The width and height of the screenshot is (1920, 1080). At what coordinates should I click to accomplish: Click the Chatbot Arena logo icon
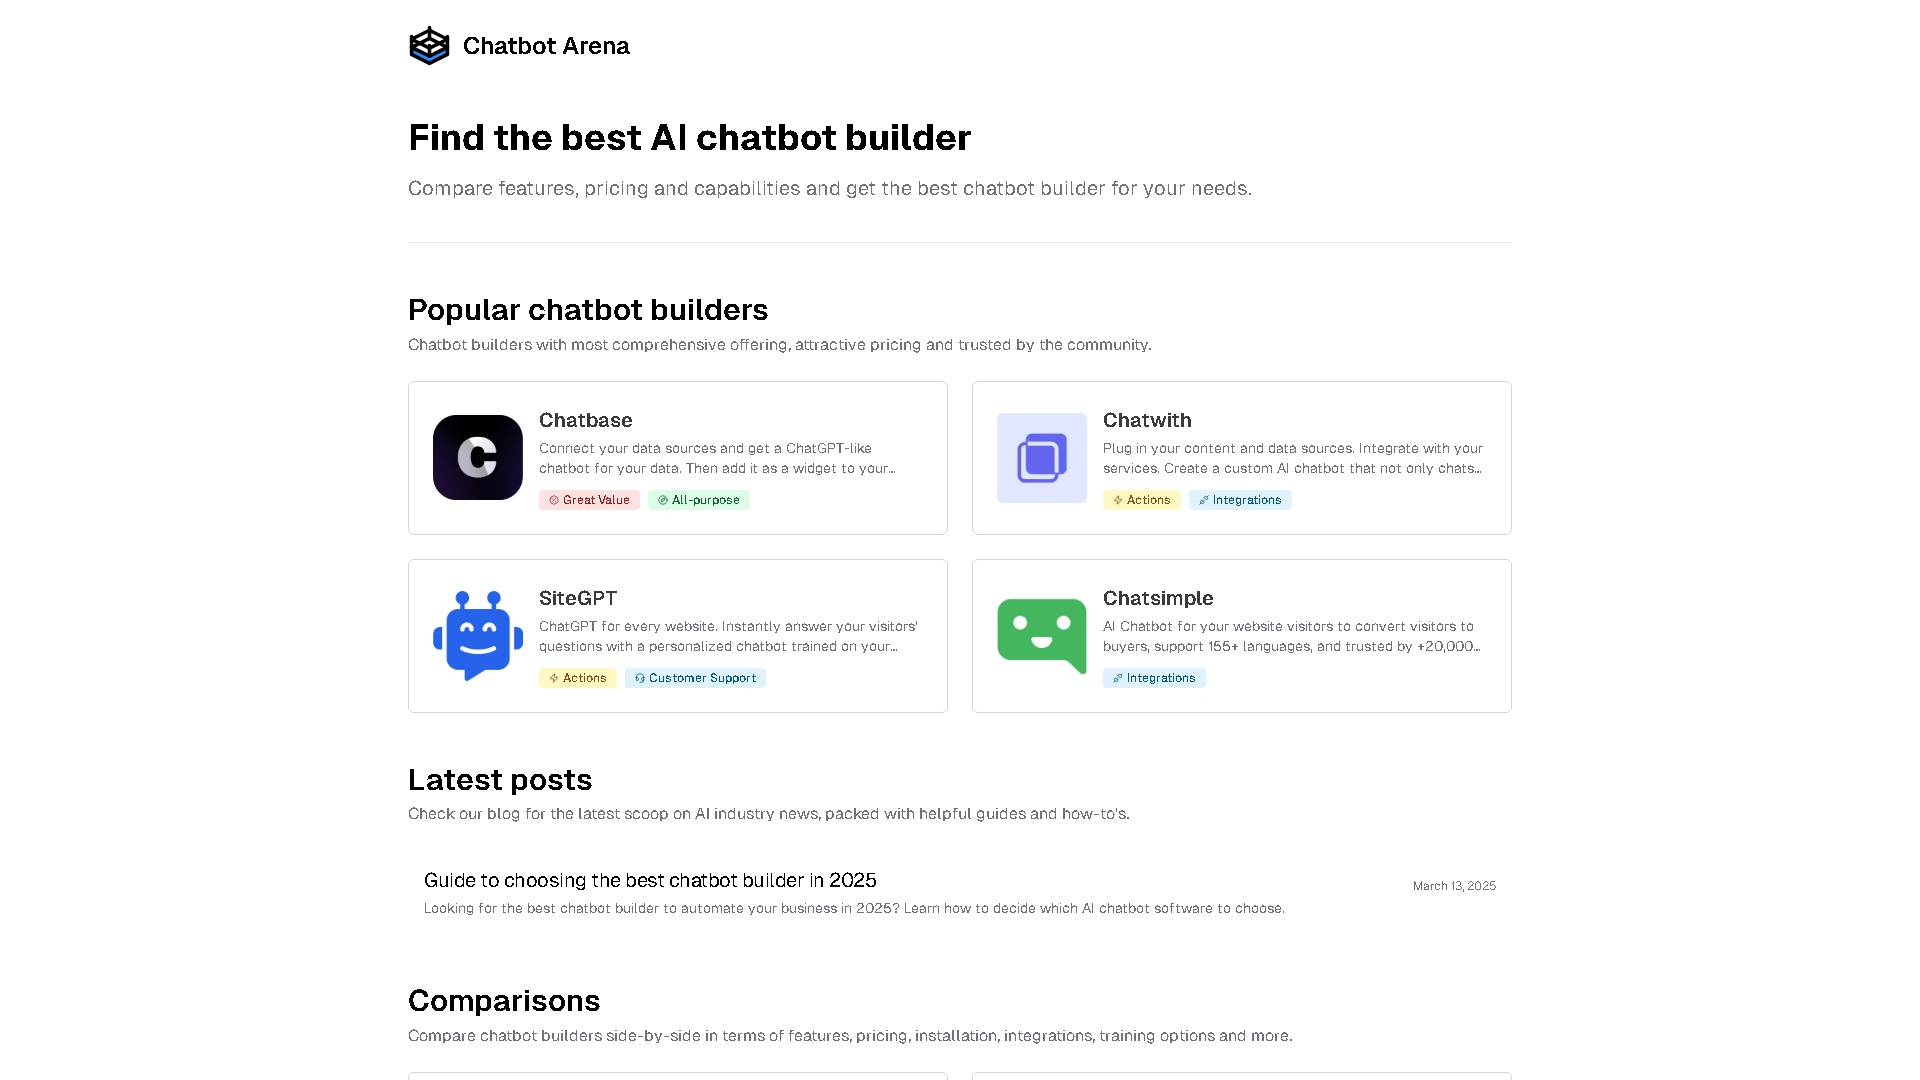(x=429, y=45)
